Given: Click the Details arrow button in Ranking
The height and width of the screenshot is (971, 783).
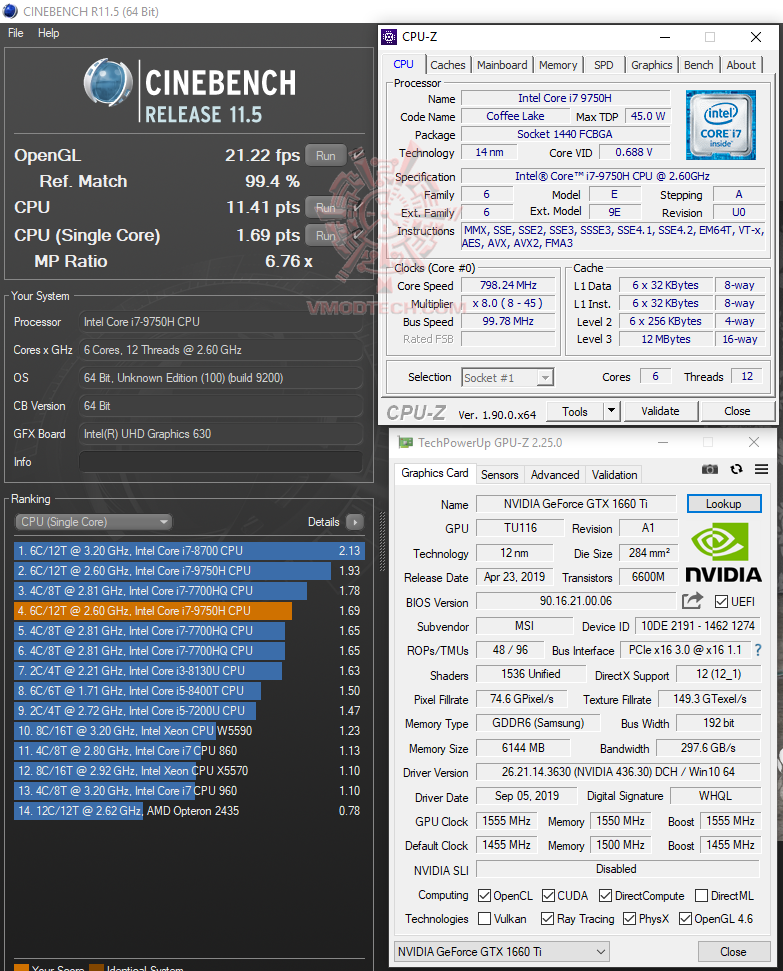Looking at the screenshot, I should click(x=355, y=522).
